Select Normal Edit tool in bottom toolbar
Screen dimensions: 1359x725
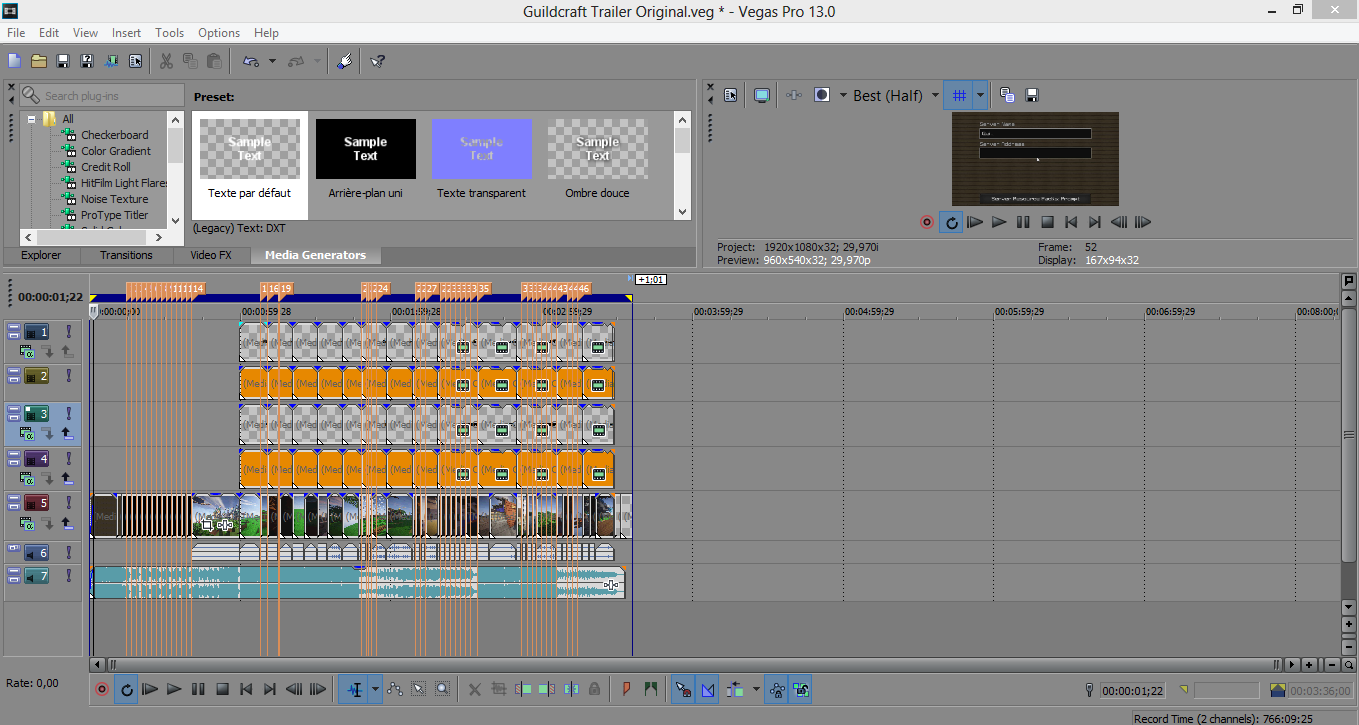tap(355, 689)
